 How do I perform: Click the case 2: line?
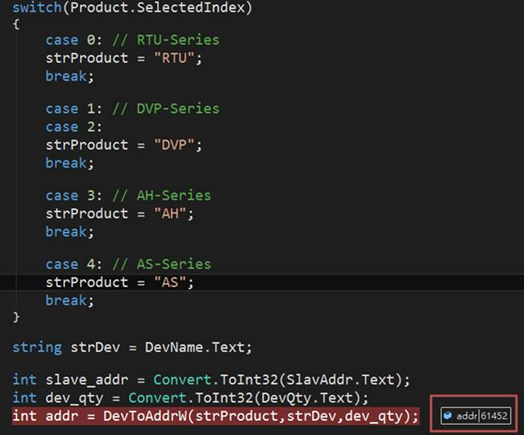74,127
